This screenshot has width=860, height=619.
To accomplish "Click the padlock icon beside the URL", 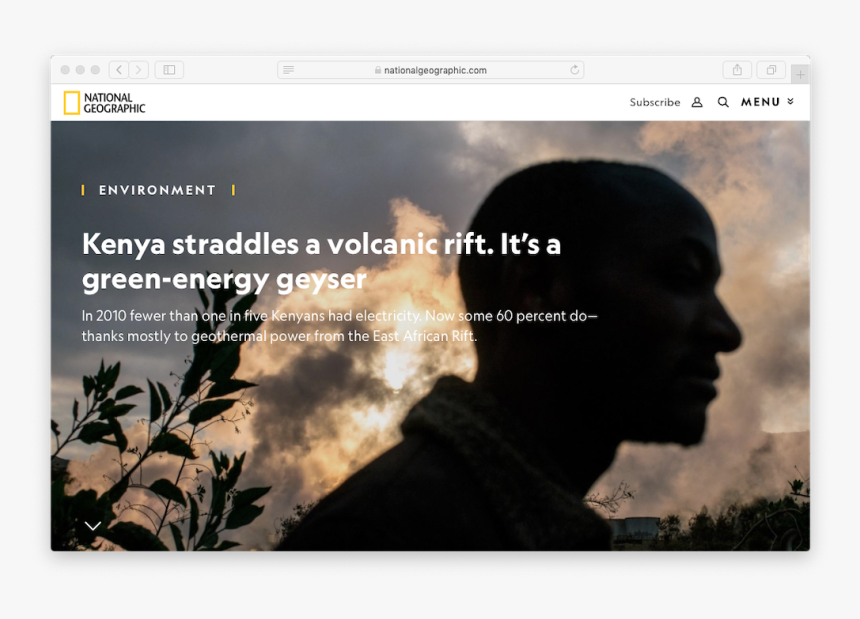I will [378, 70].
